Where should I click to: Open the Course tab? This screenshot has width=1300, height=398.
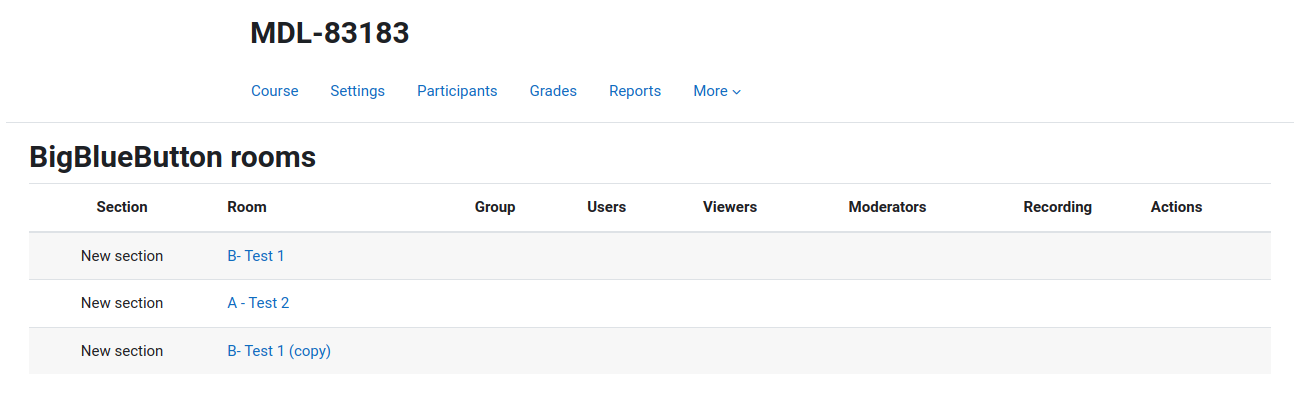pos(274,91)
